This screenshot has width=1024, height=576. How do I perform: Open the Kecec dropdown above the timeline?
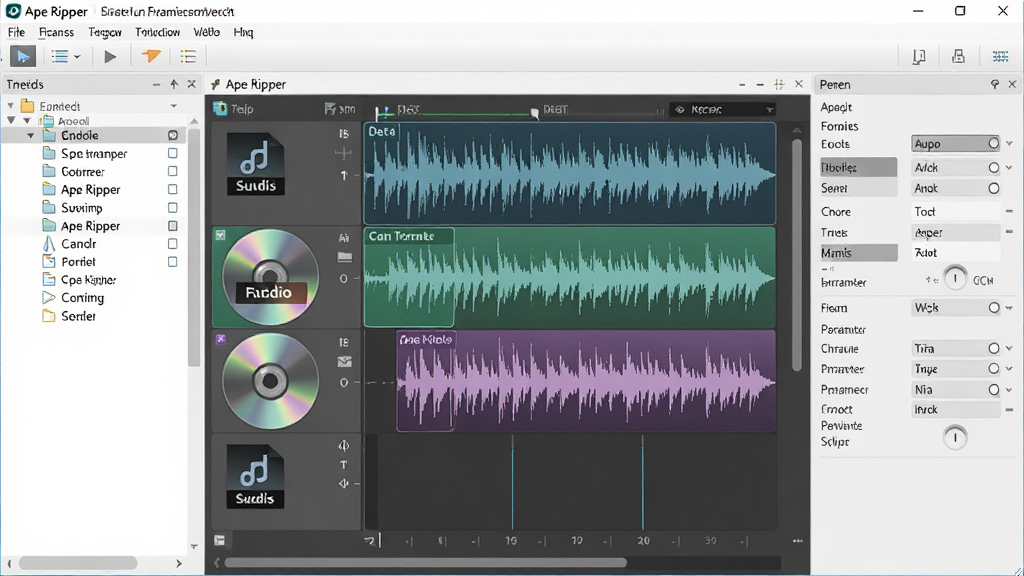[x=722, y=110]
